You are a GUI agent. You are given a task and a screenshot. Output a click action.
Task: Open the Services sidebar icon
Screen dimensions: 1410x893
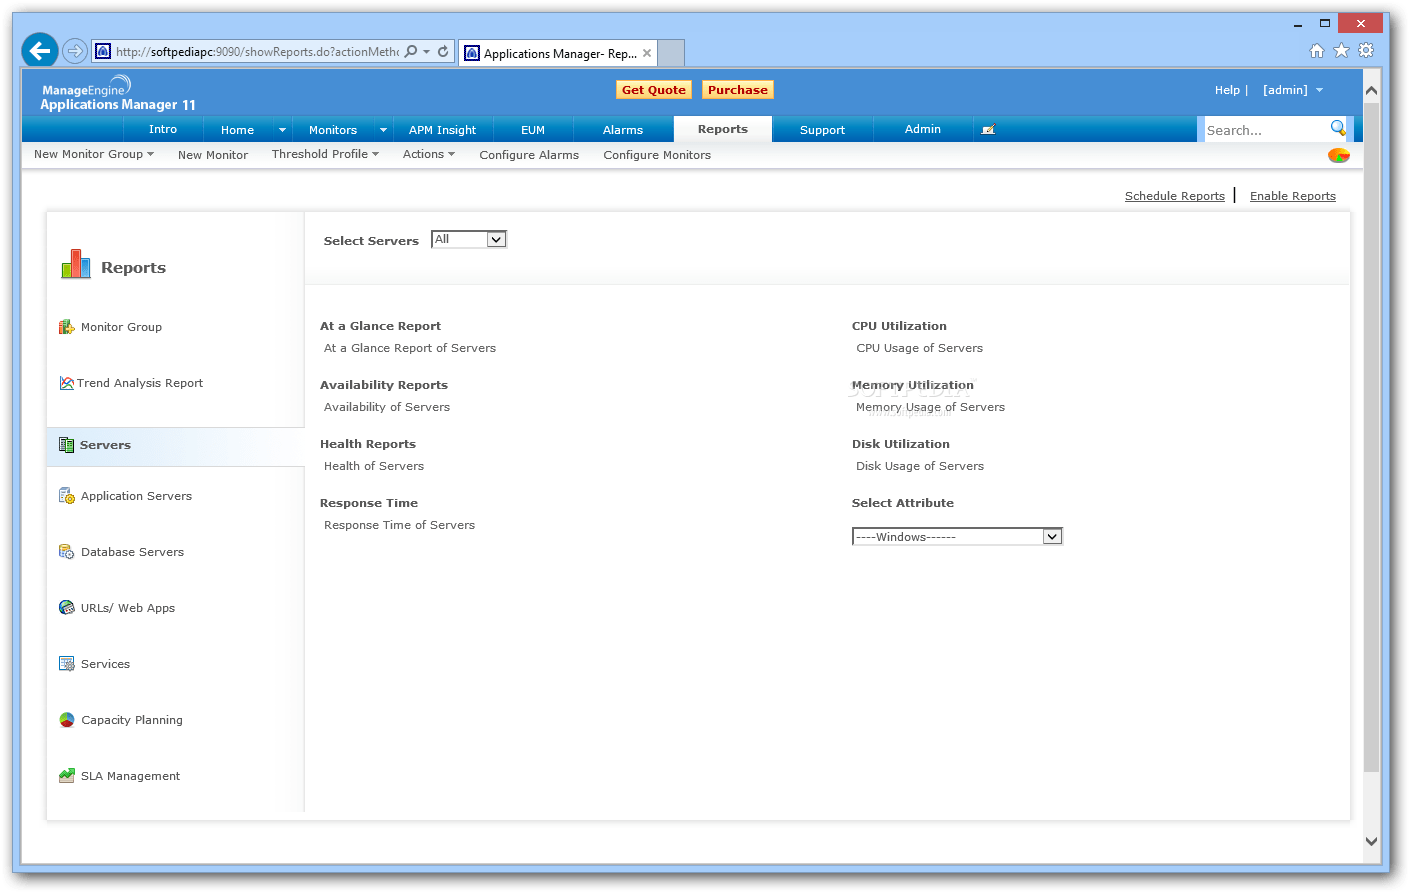(66, 663)
